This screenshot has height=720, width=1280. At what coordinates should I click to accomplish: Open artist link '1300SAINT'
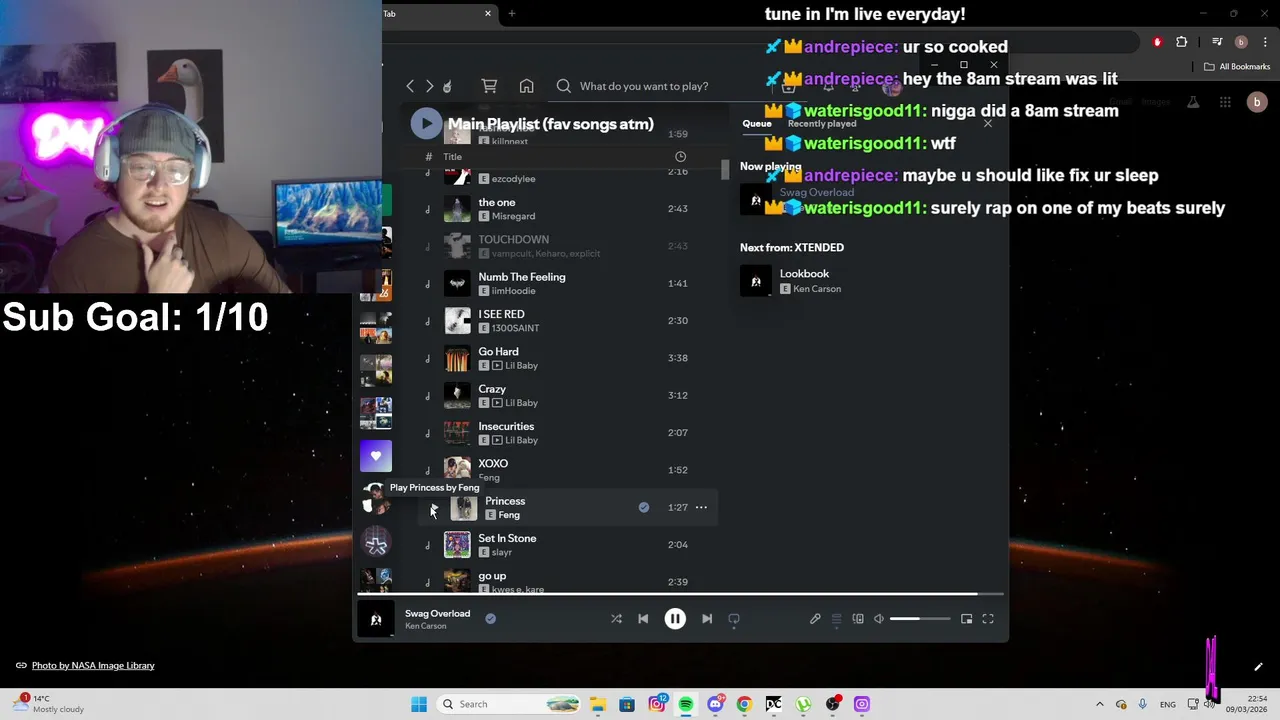coord(515,328)
